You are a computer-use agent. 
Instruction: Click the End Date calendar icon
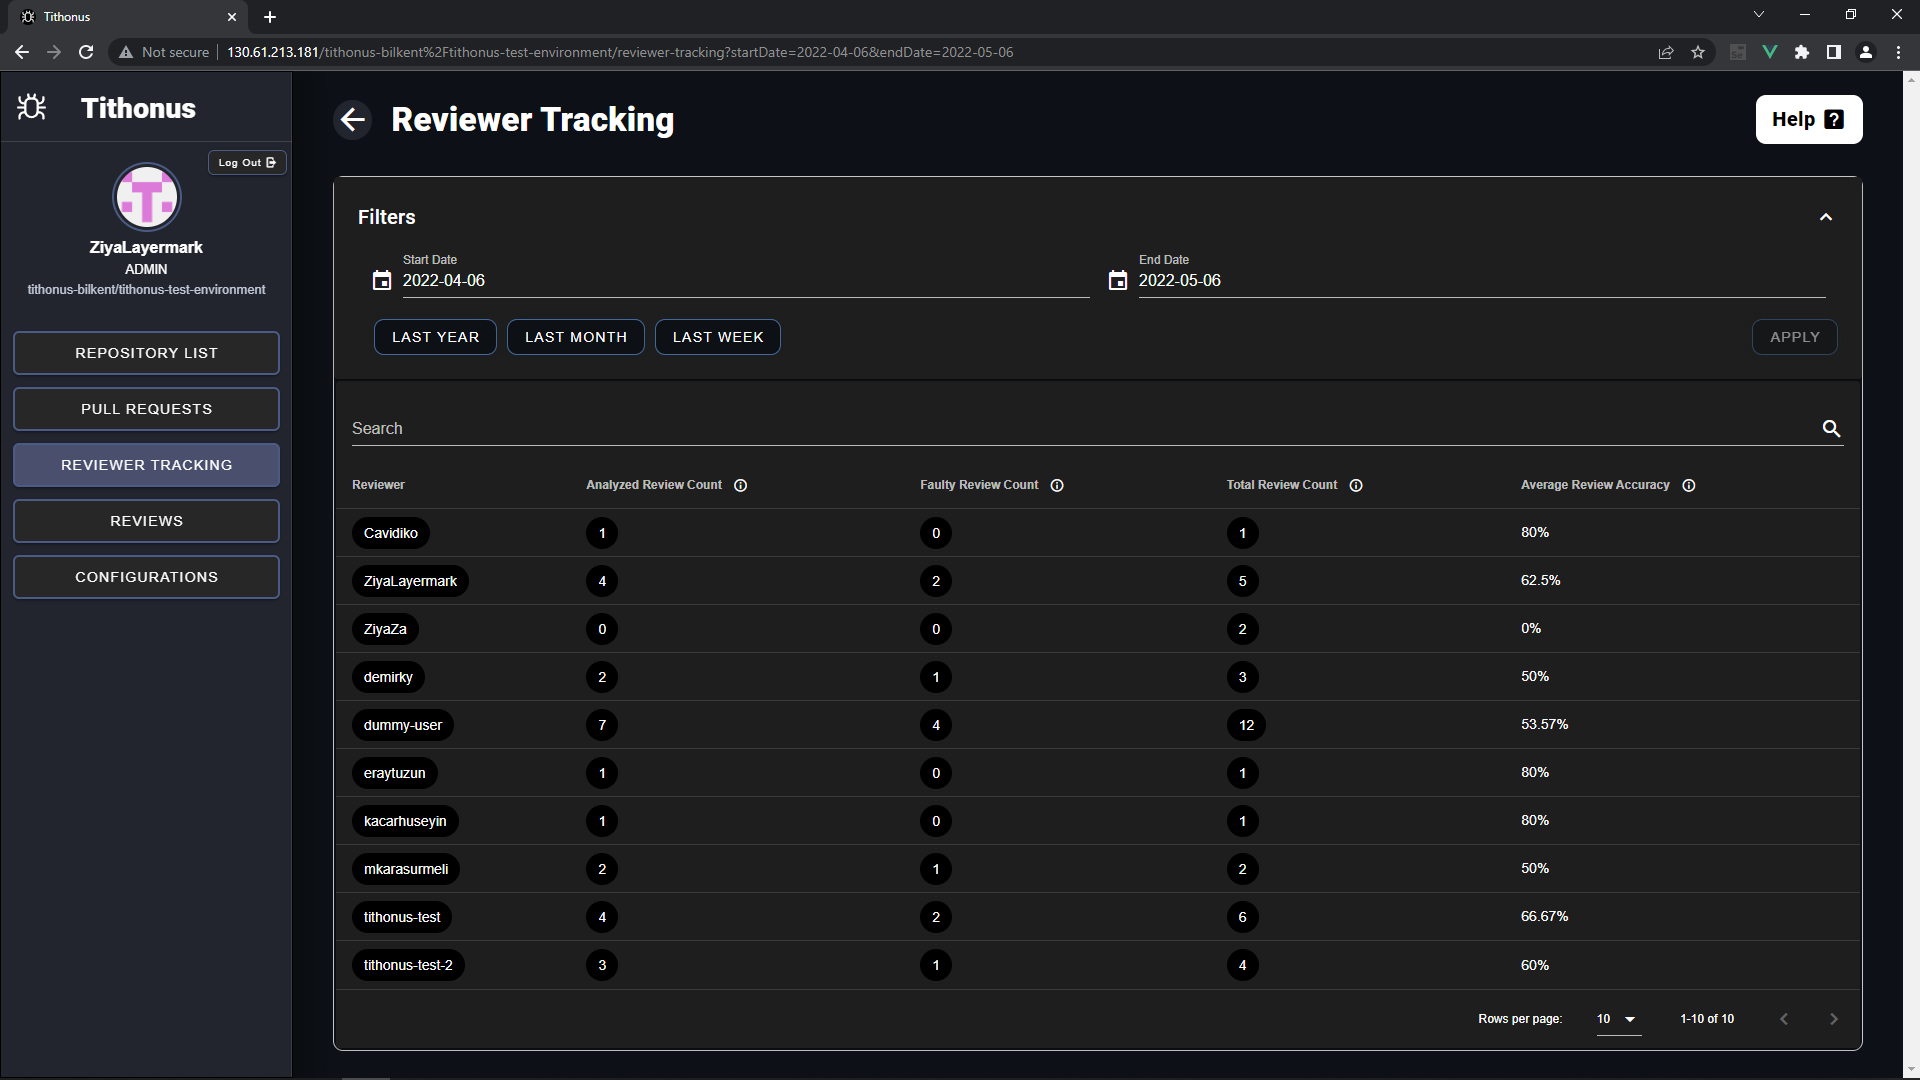1118,281
